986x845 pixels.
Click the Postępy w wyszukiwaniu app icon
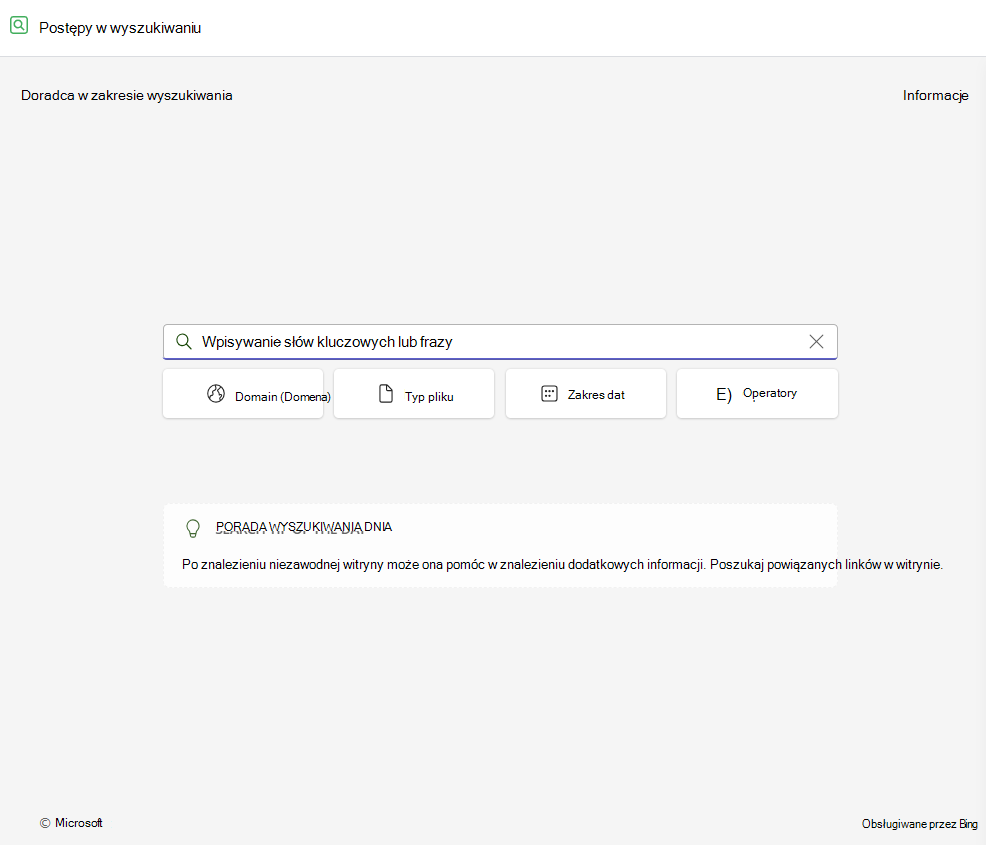(19, 26)
